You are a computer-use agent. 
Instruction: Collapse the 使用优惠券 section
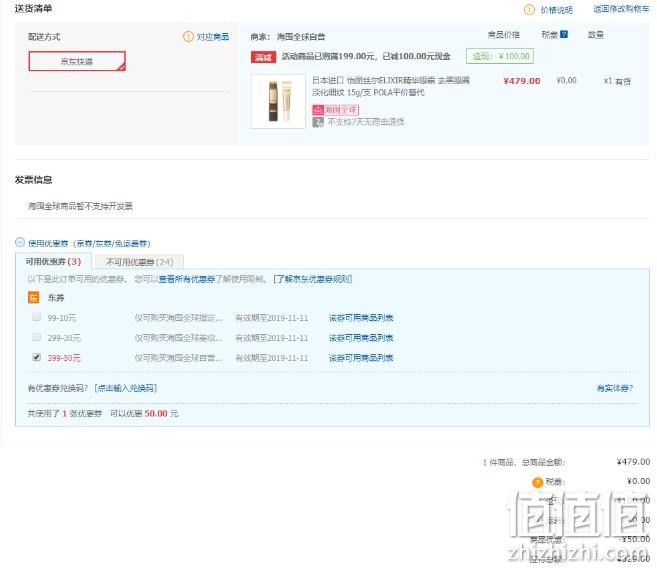20,242
